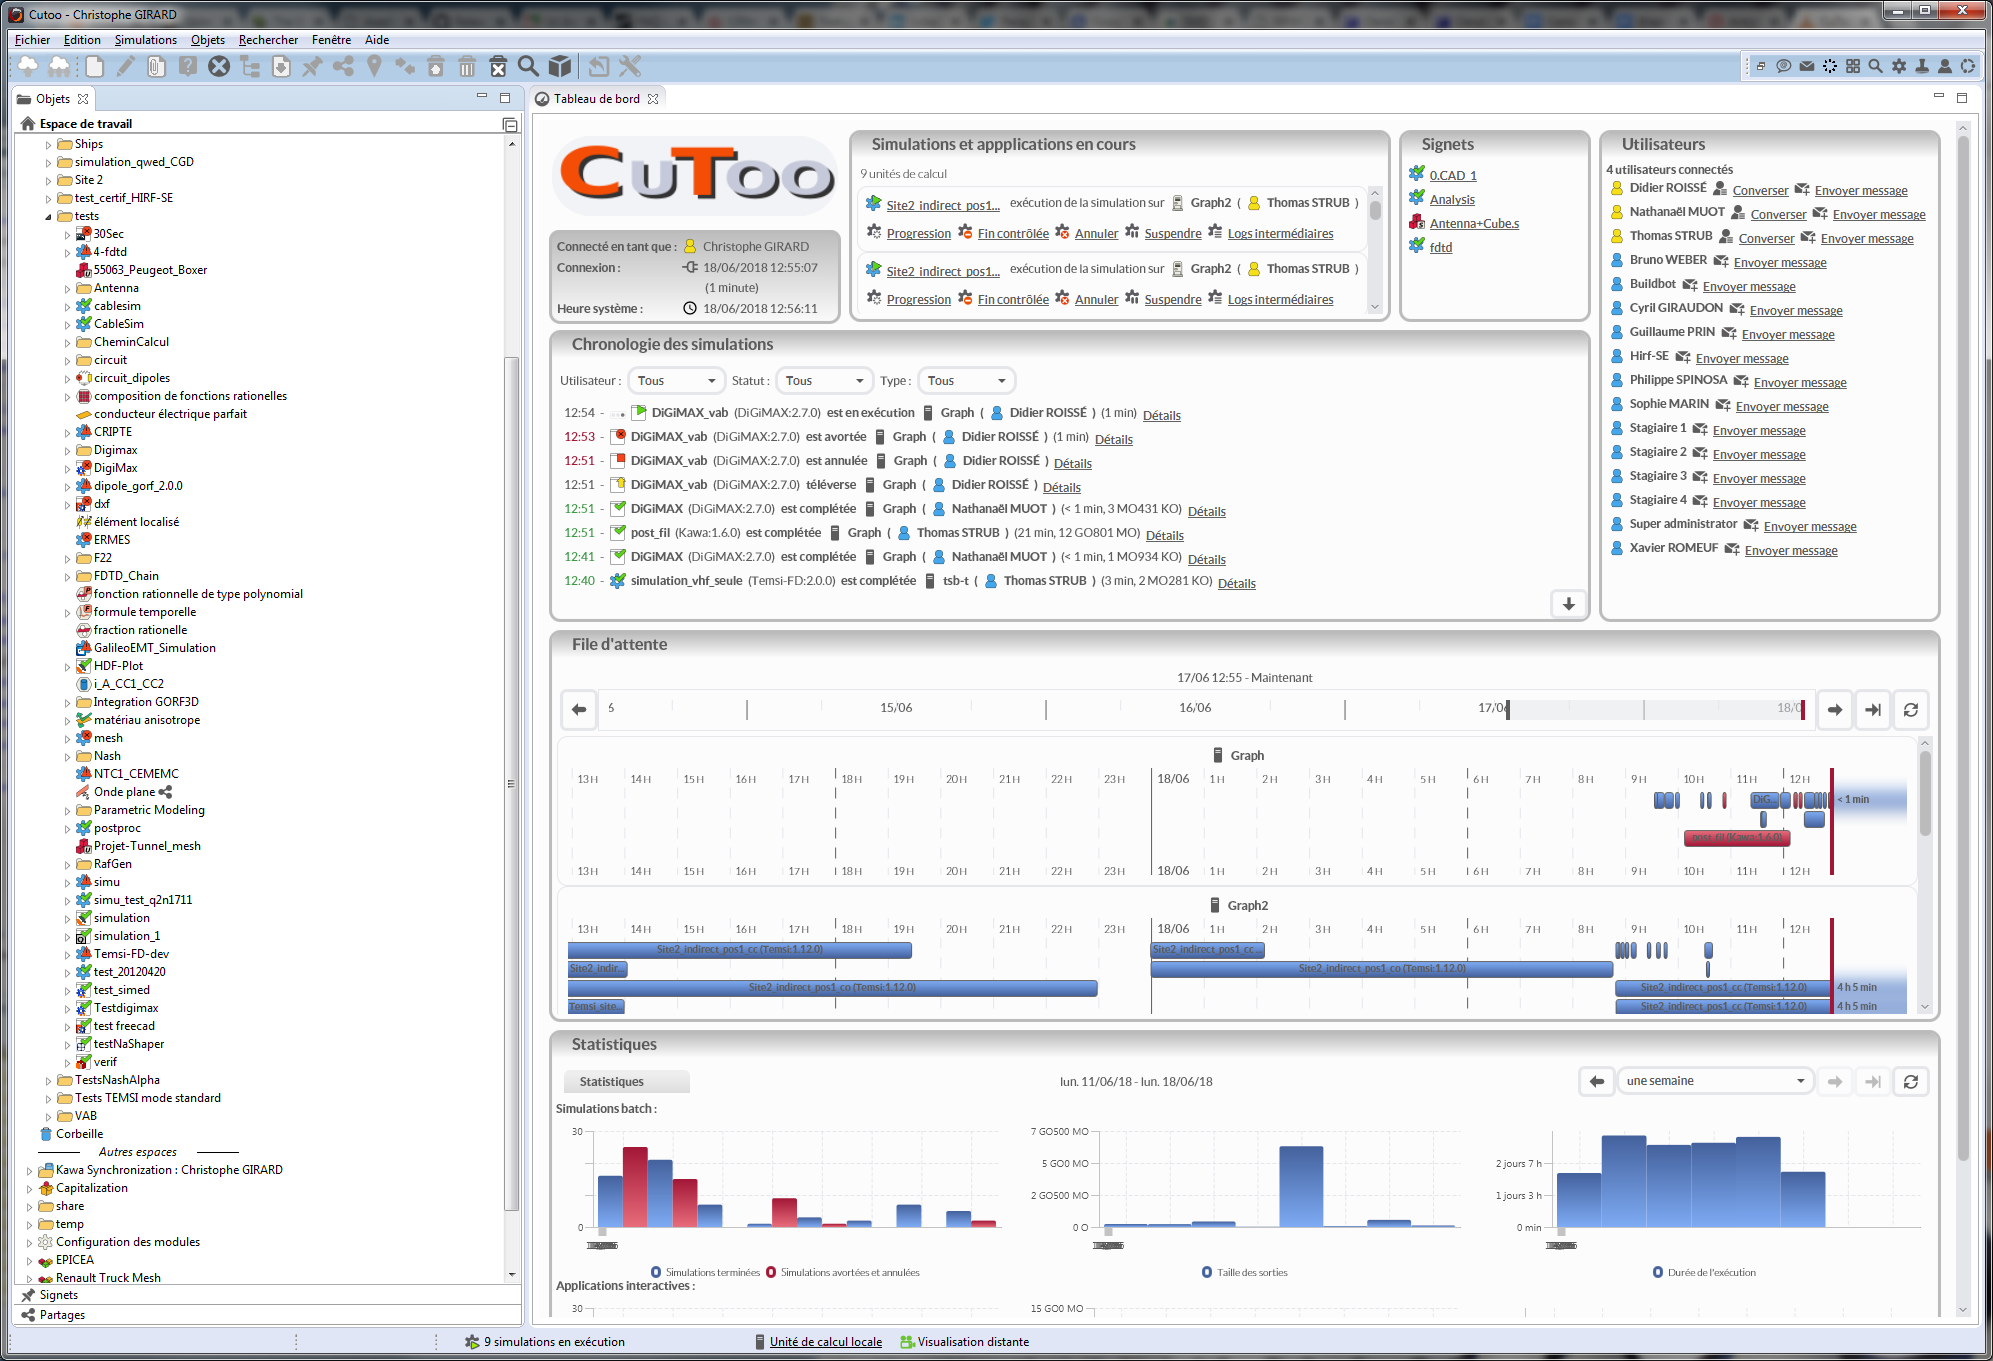
Task: Click the trash bin with X icon
Action: click(498, 66)
